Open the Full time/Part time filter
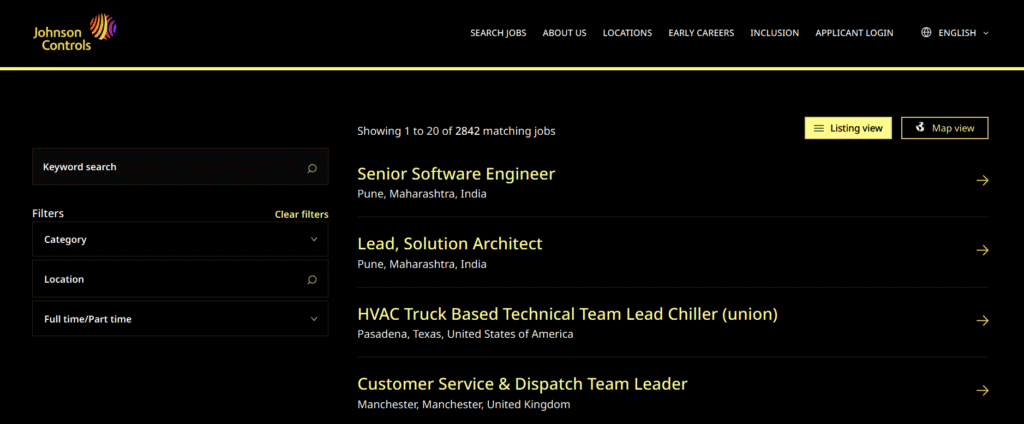 [180, 319]
